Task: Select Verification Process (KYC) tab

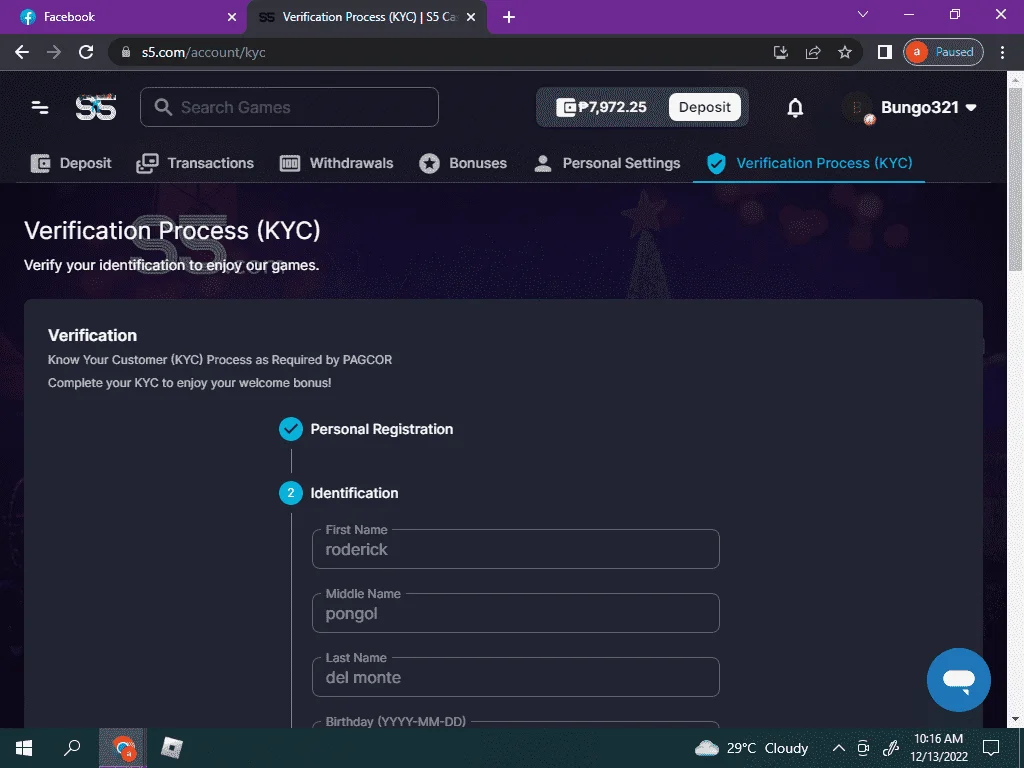Action: click(x=809, y=163)
